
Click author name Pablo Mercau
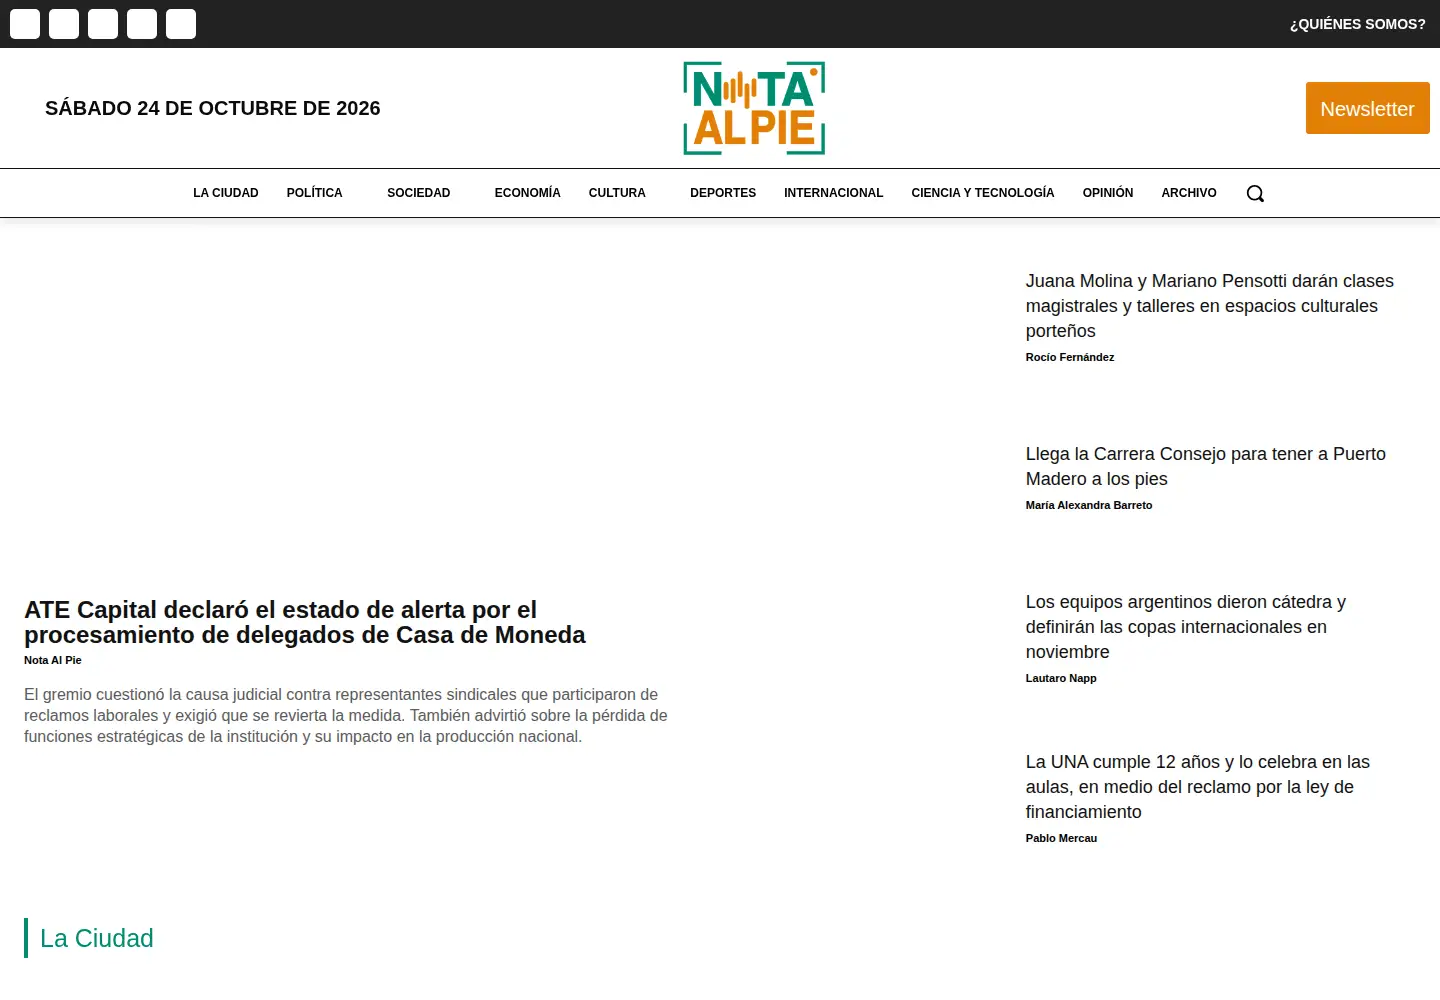click(x=1061, y=838)
